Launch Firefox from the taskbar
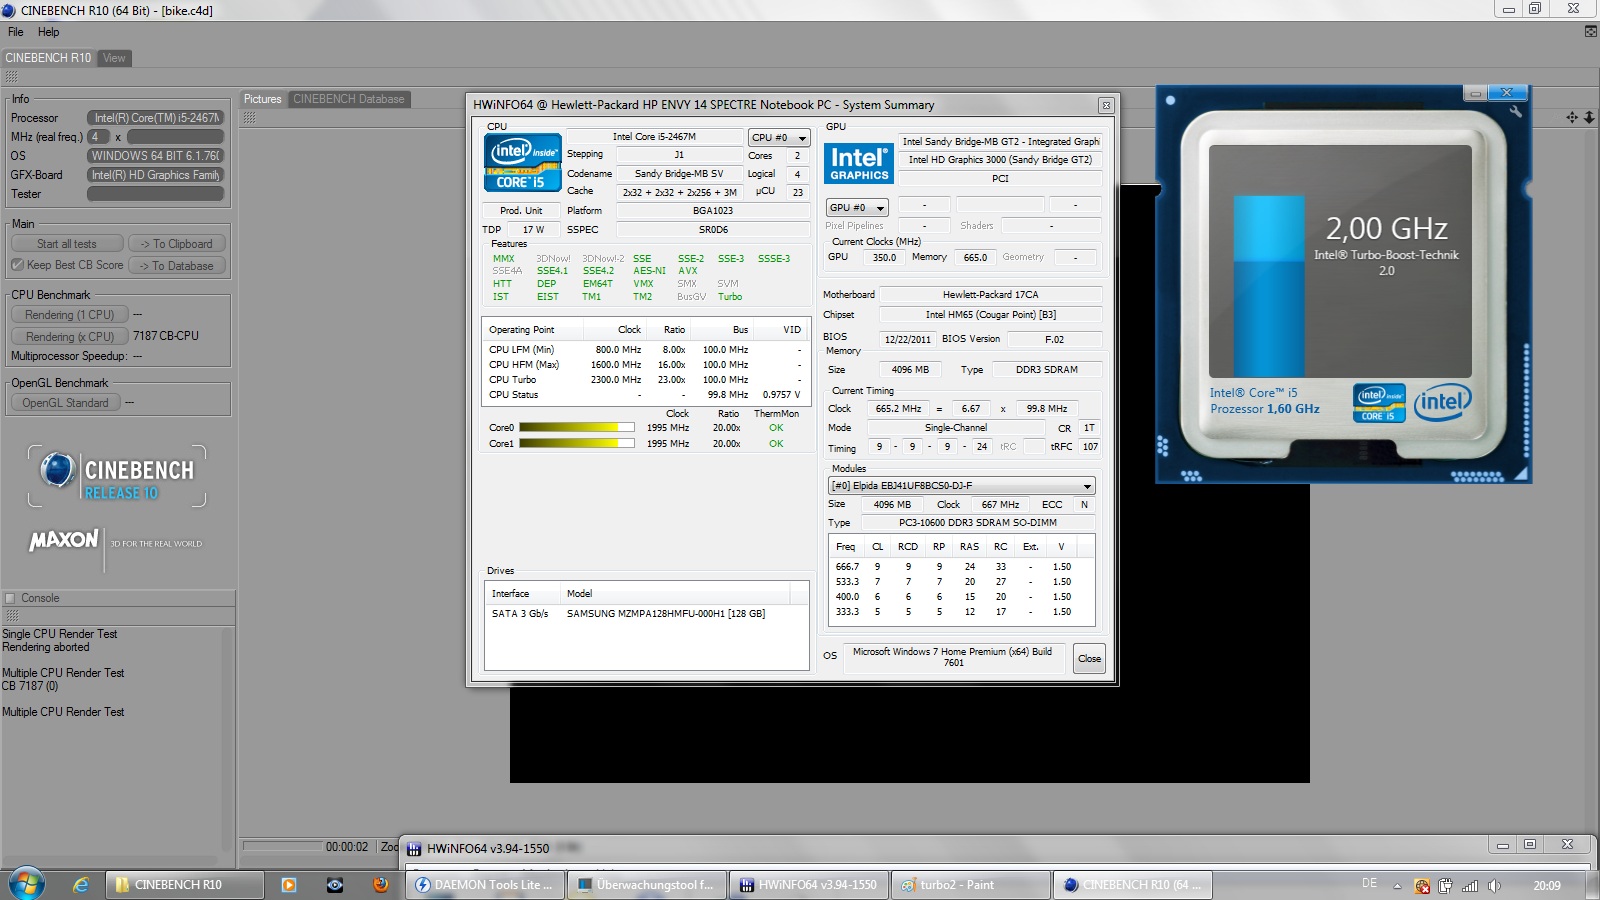This screenshot has height=900, width=1600. (381, 884)
